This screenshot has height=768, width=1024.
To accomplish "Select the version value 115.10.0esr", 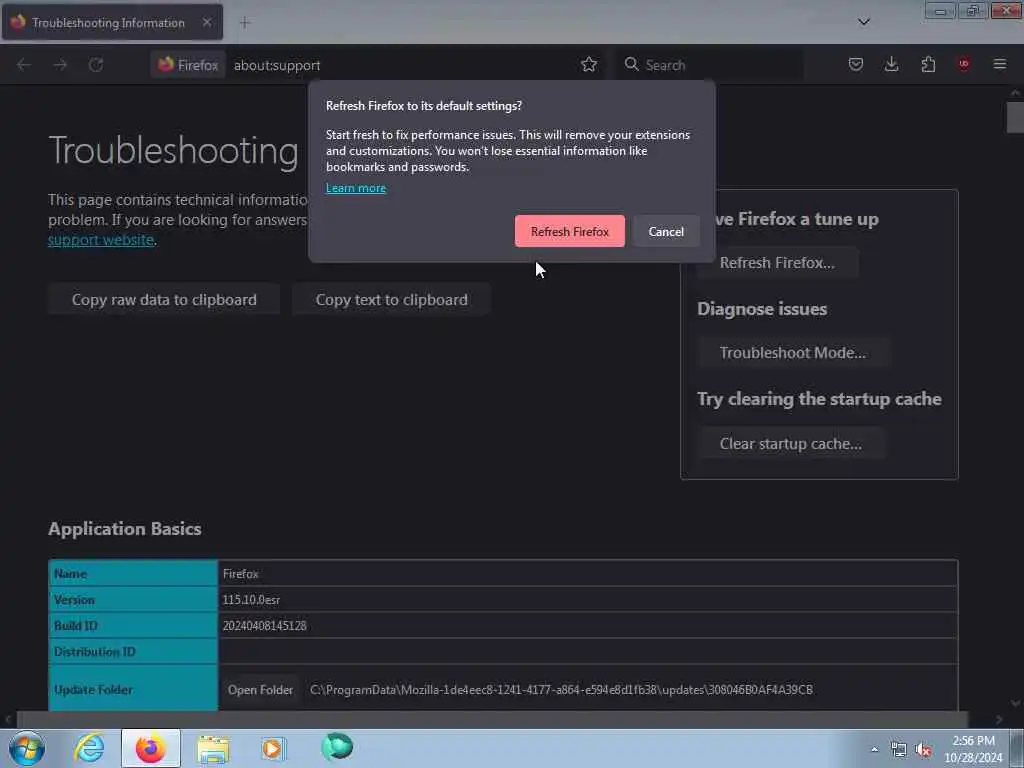I will [x=251, y=600].
